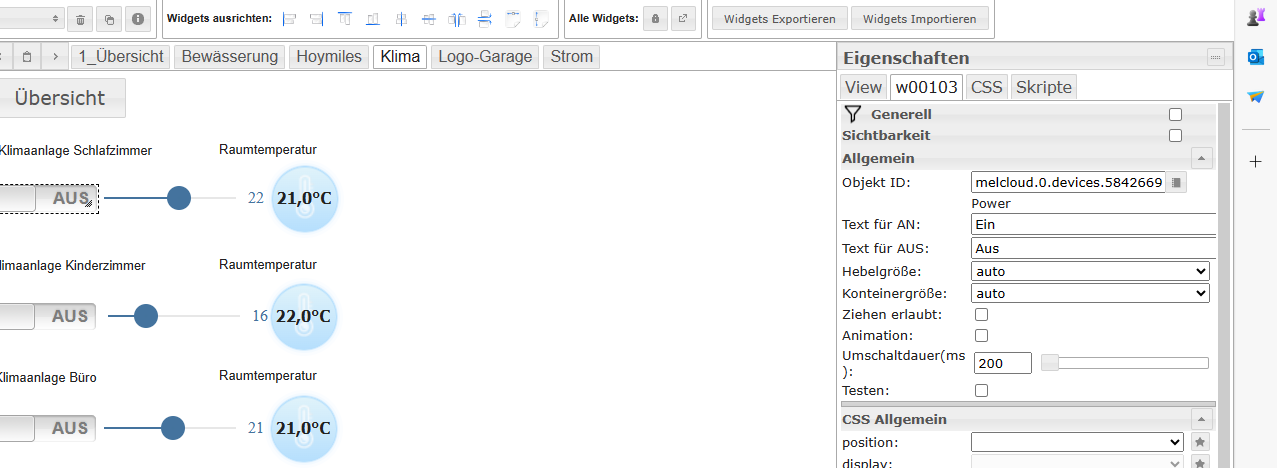Image resolution: width=1277 pixels, height=468 pixels.
Task: Open the object ID selector next to Objekt ID
Action: coord(1177,183)
